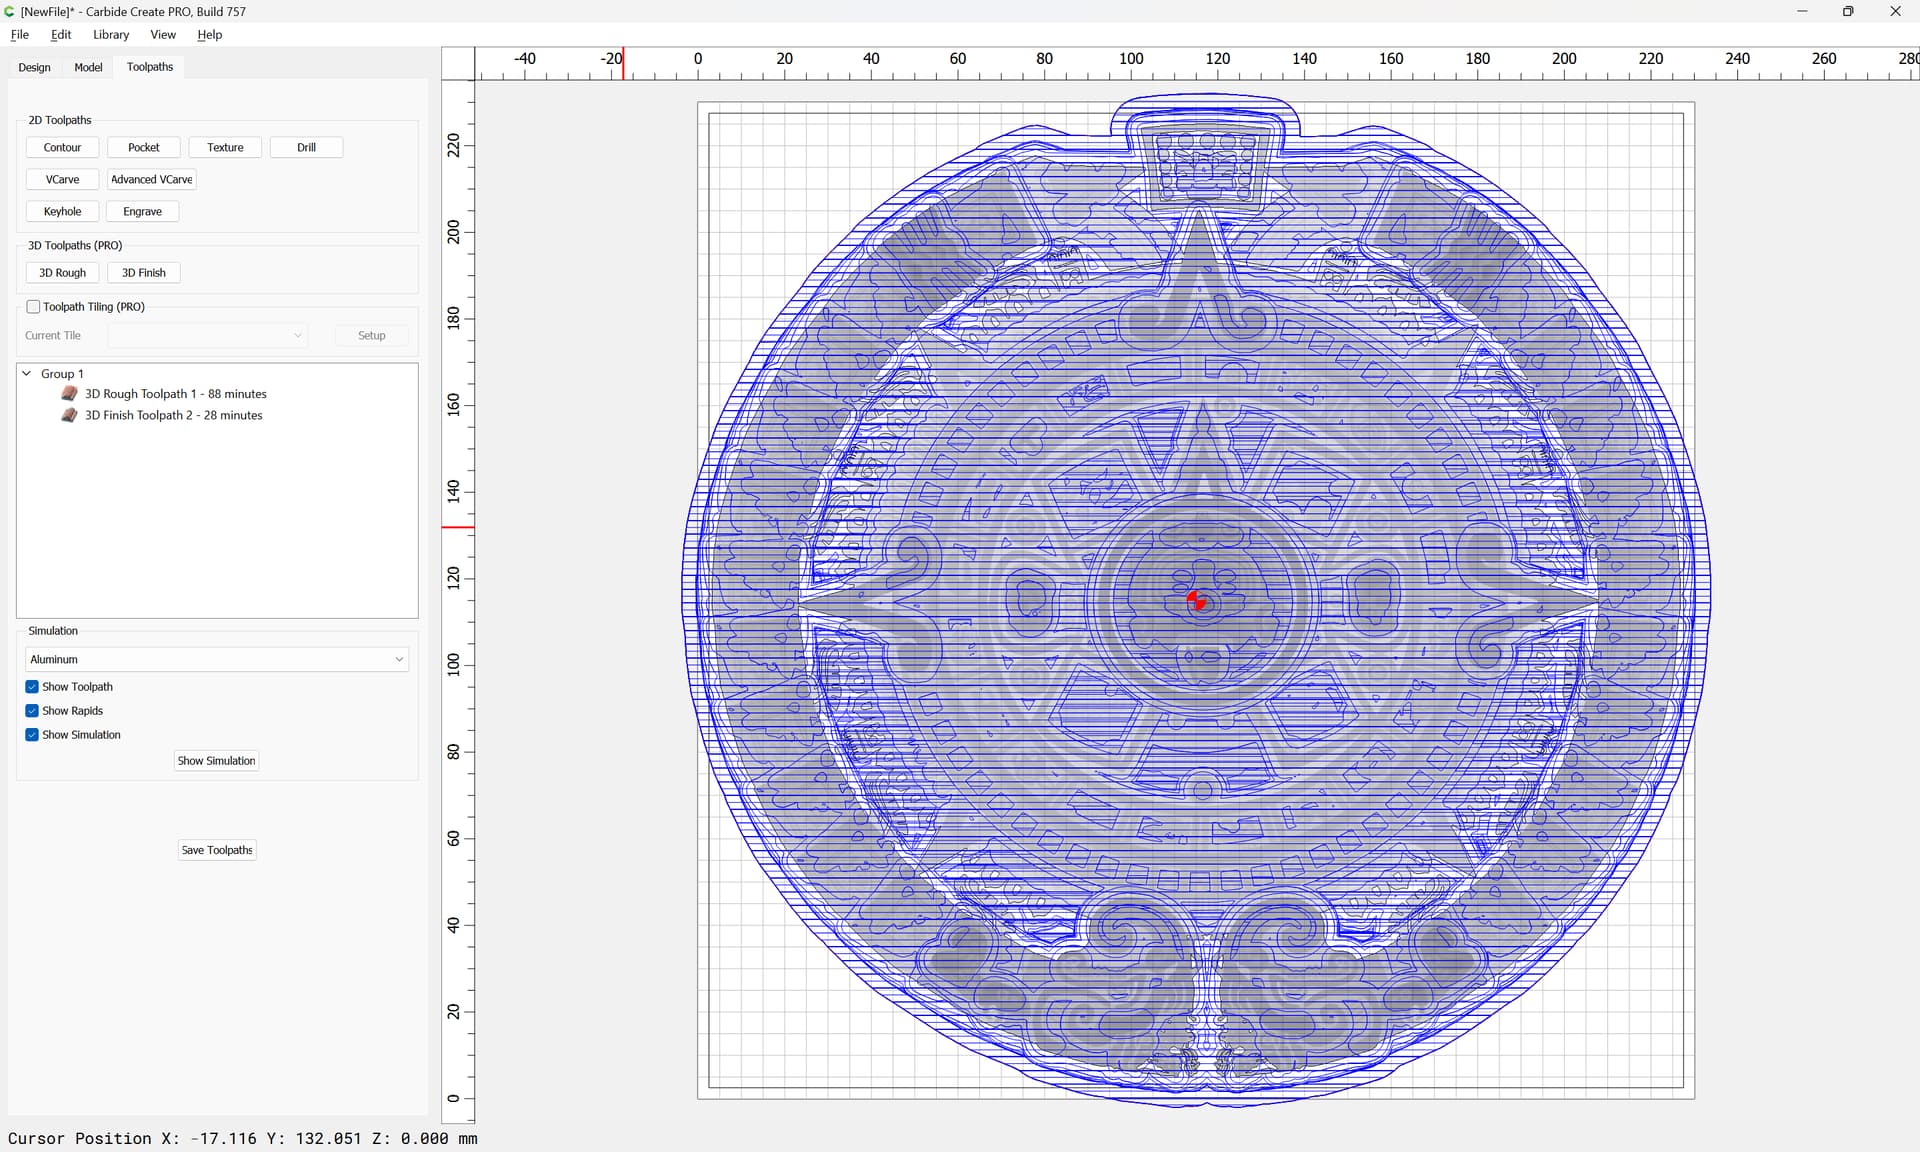Open the Current Tile dropdown
Screen dimensions: 1920x1152
pyautogui.click(x=207, y=336)
